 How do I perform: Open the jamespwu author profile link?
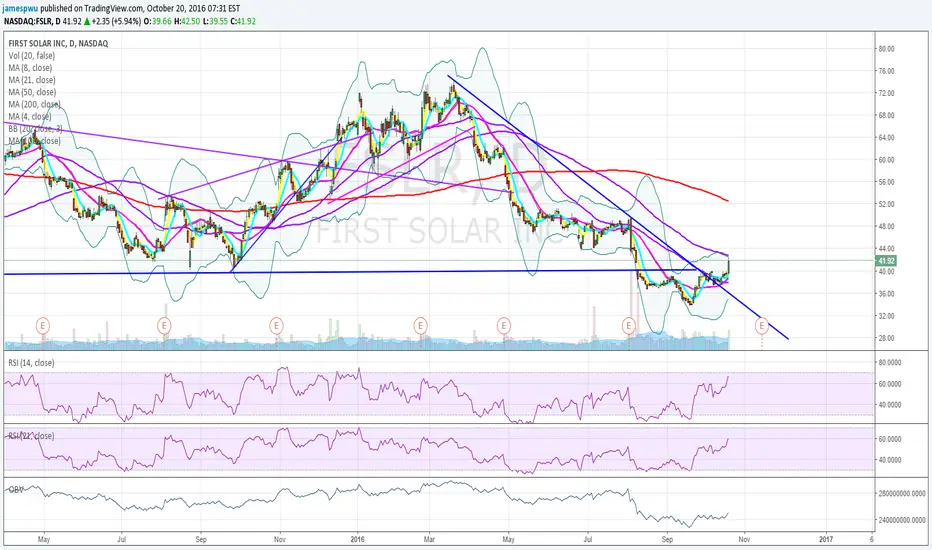[20, 9]
